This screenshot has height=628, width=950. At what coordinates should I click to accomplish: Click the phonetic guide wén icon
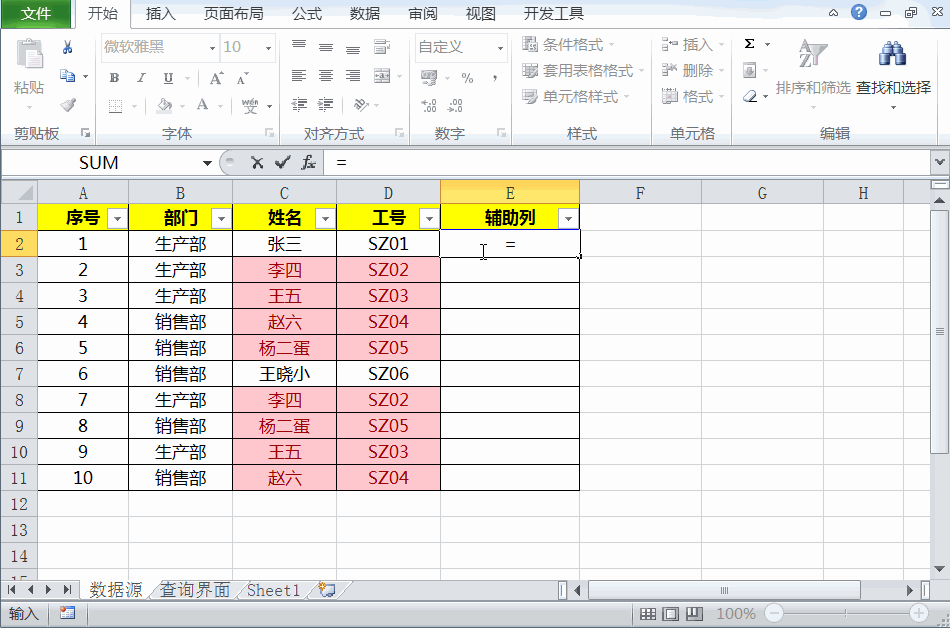(x=250, y=105)
